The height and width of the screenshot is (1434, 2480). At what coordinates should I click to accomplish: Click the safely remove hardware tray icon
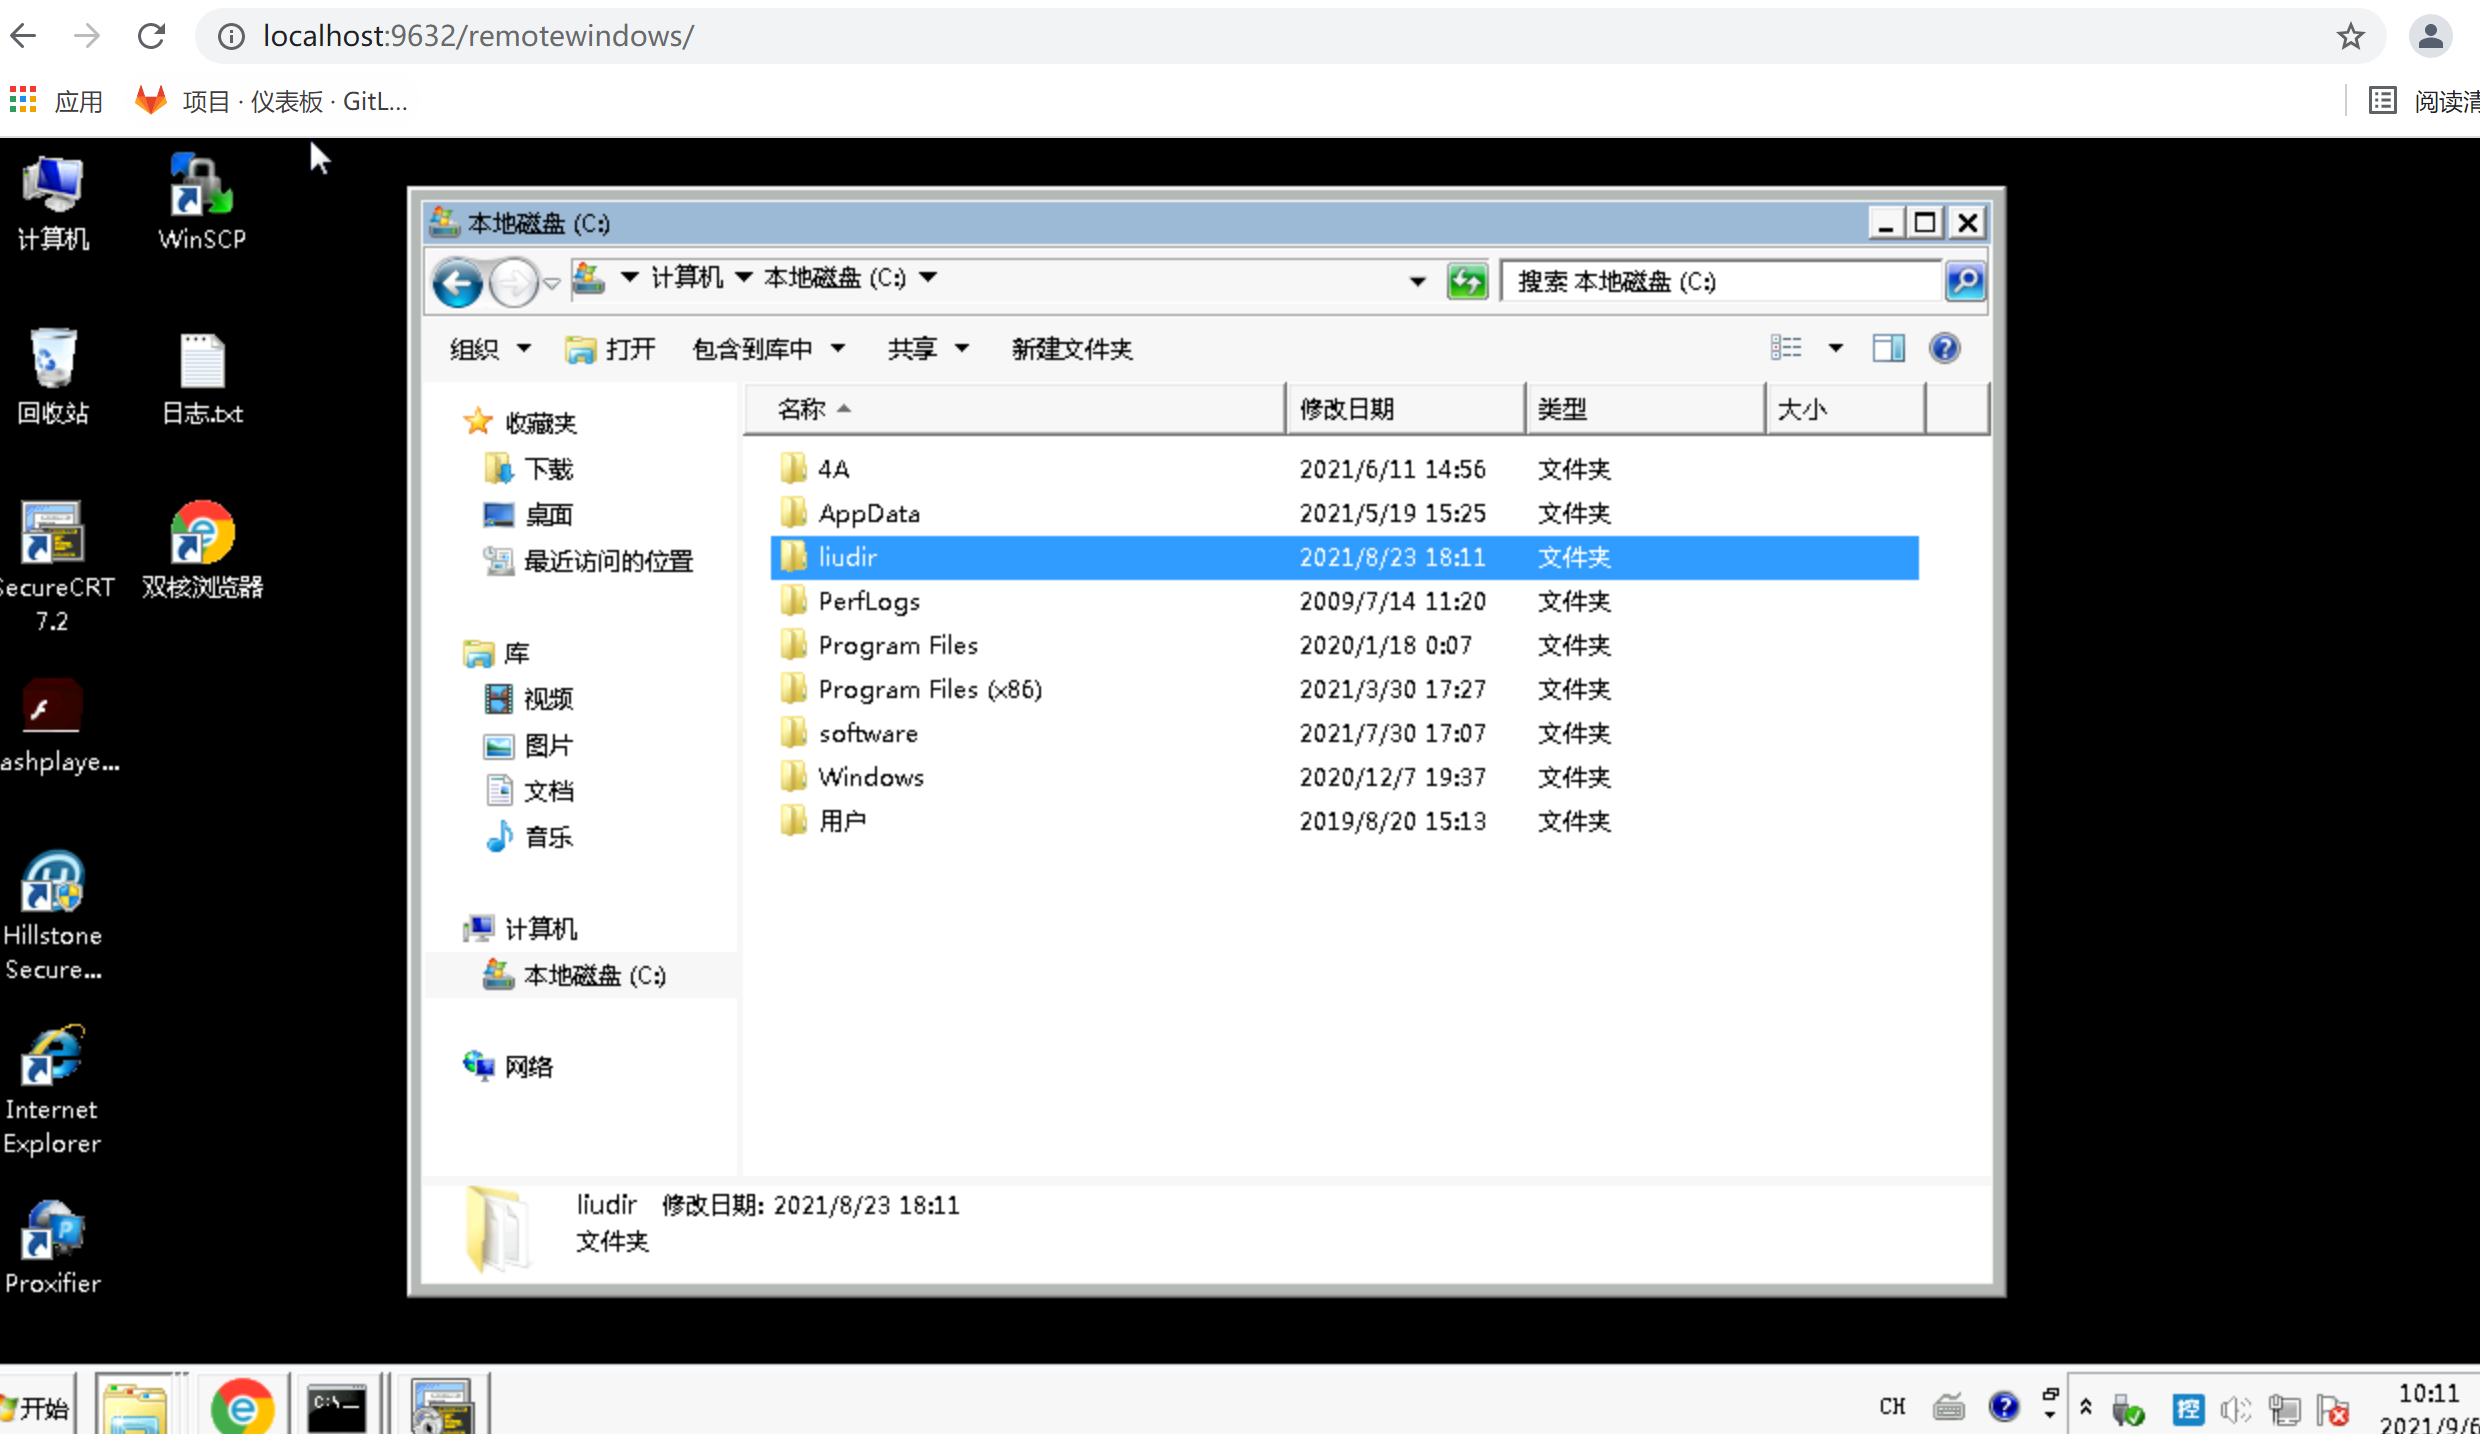coord(2127,1409)
